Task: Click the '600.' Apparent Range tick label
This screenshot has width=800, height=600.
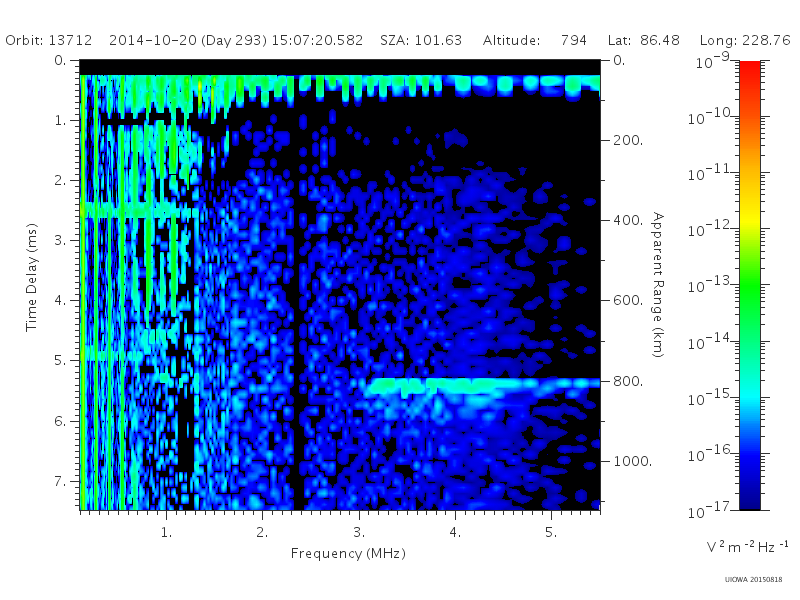Action: tap(628, 301)
